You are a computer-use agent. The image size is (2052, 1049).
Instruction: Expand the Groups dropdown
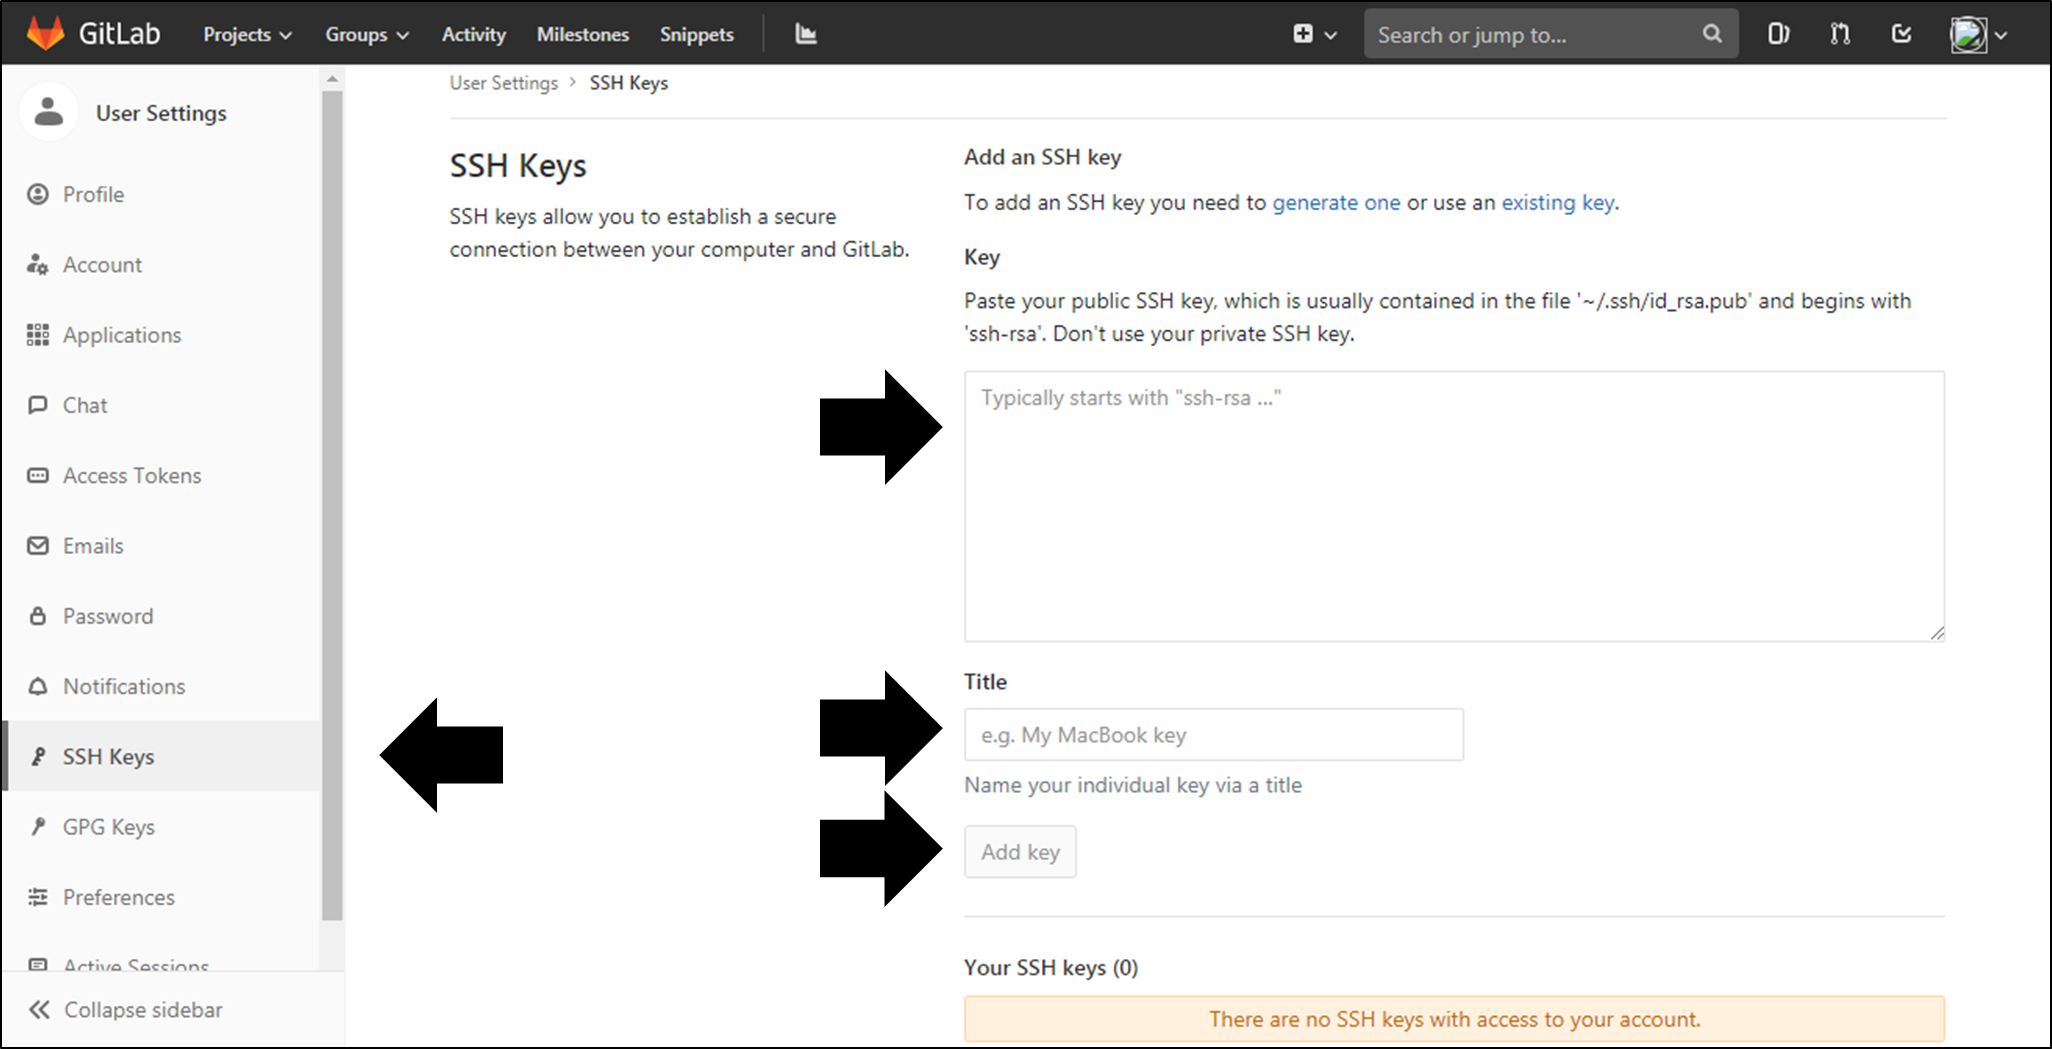tap(366, 34)
